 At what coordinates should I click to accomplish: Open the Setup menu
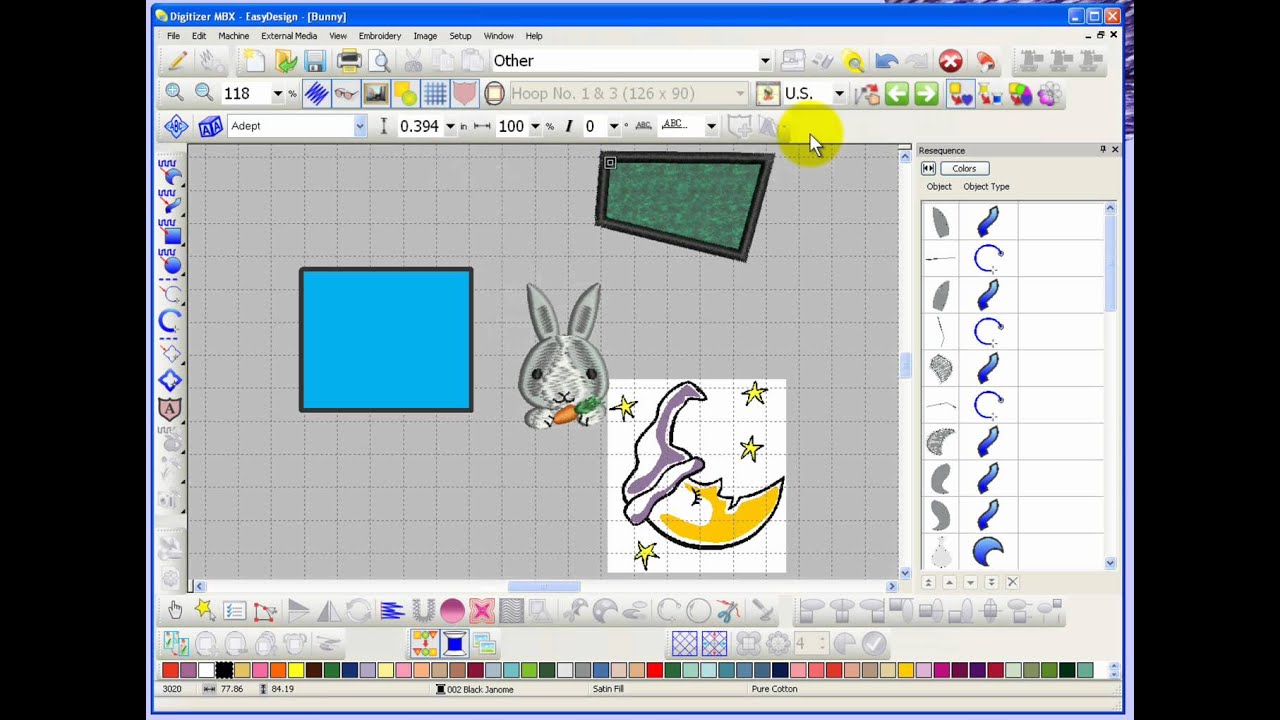pyautogui.click(x=460, y=36)
